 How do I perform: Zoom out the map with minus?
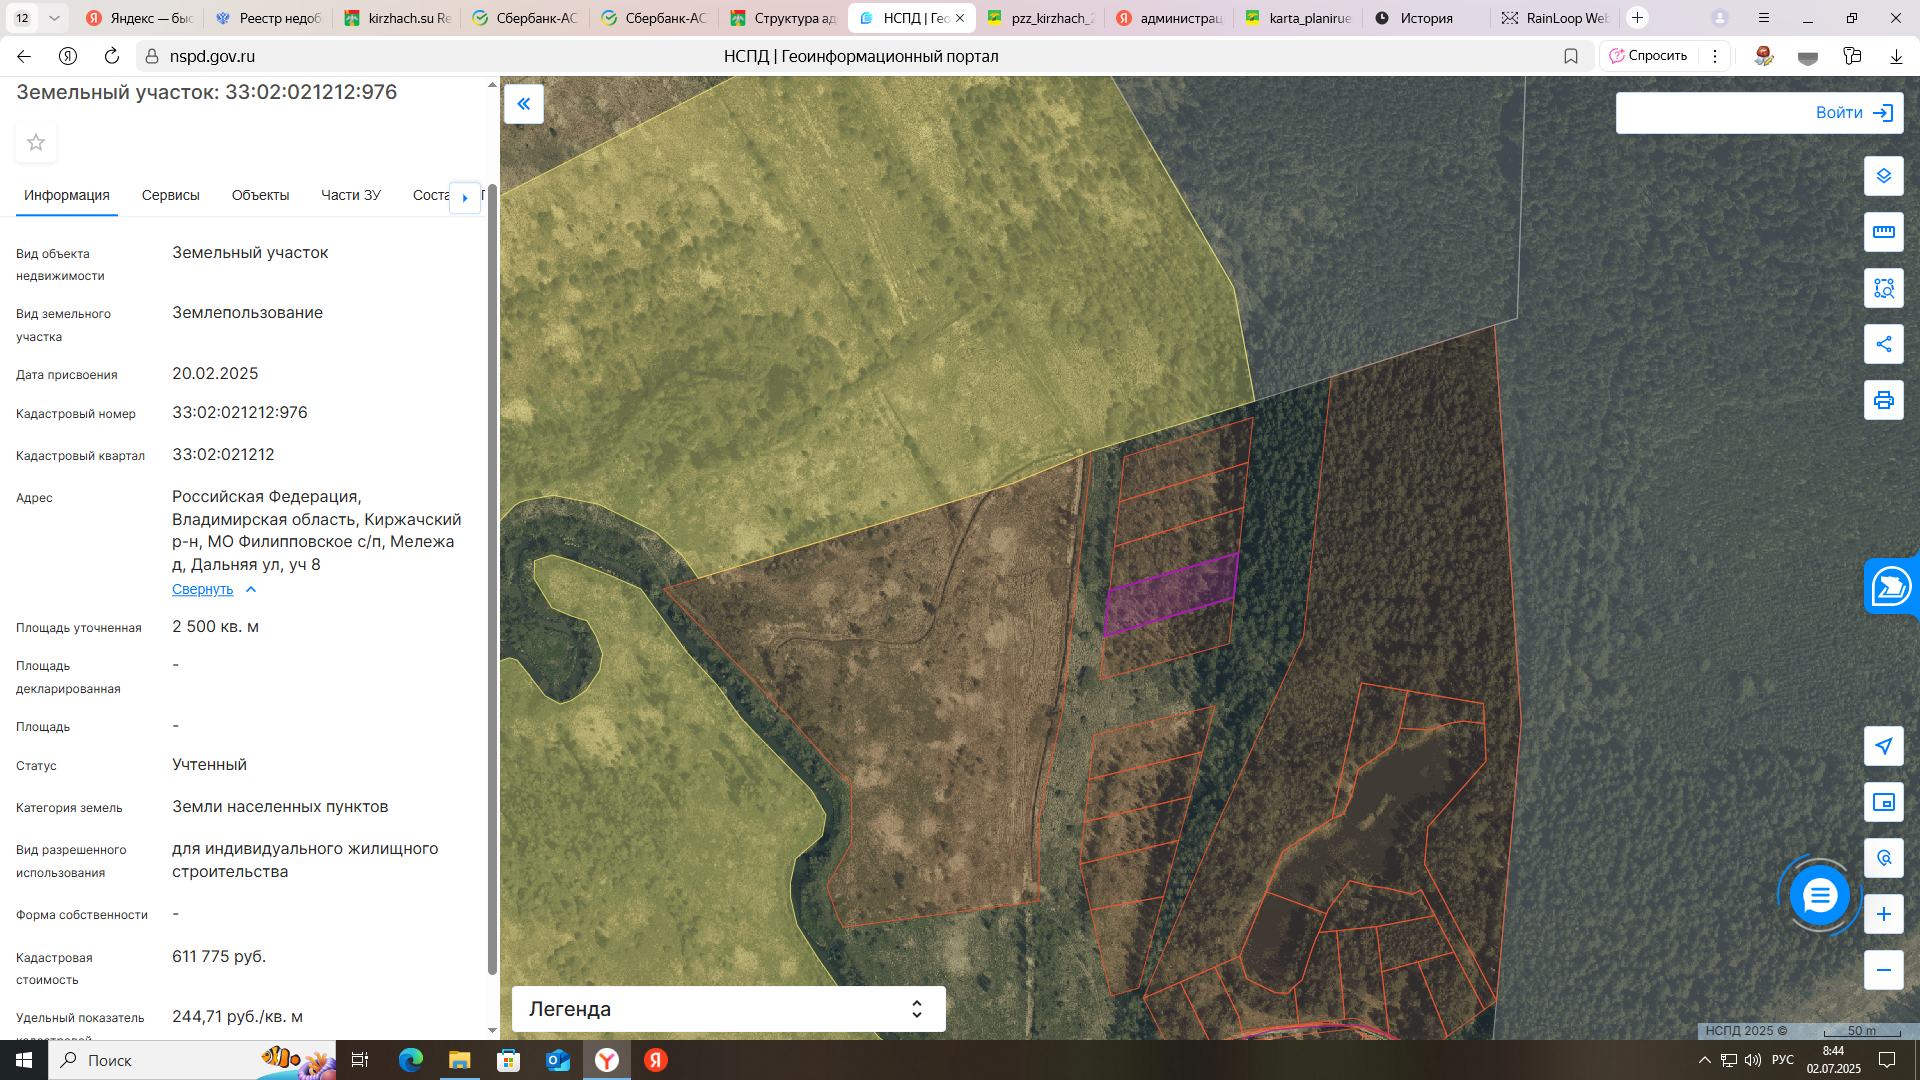pos(1883,970)
